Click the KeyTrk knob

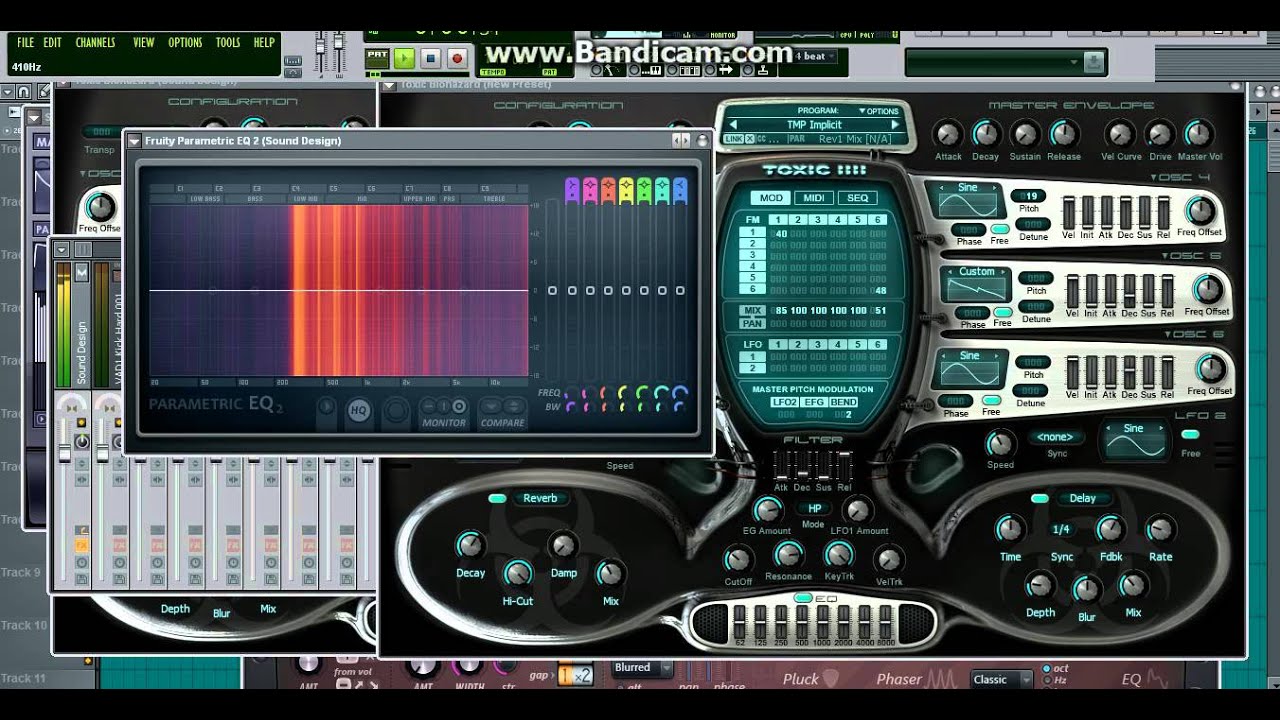pyautogui.click(x=838, y=555)
